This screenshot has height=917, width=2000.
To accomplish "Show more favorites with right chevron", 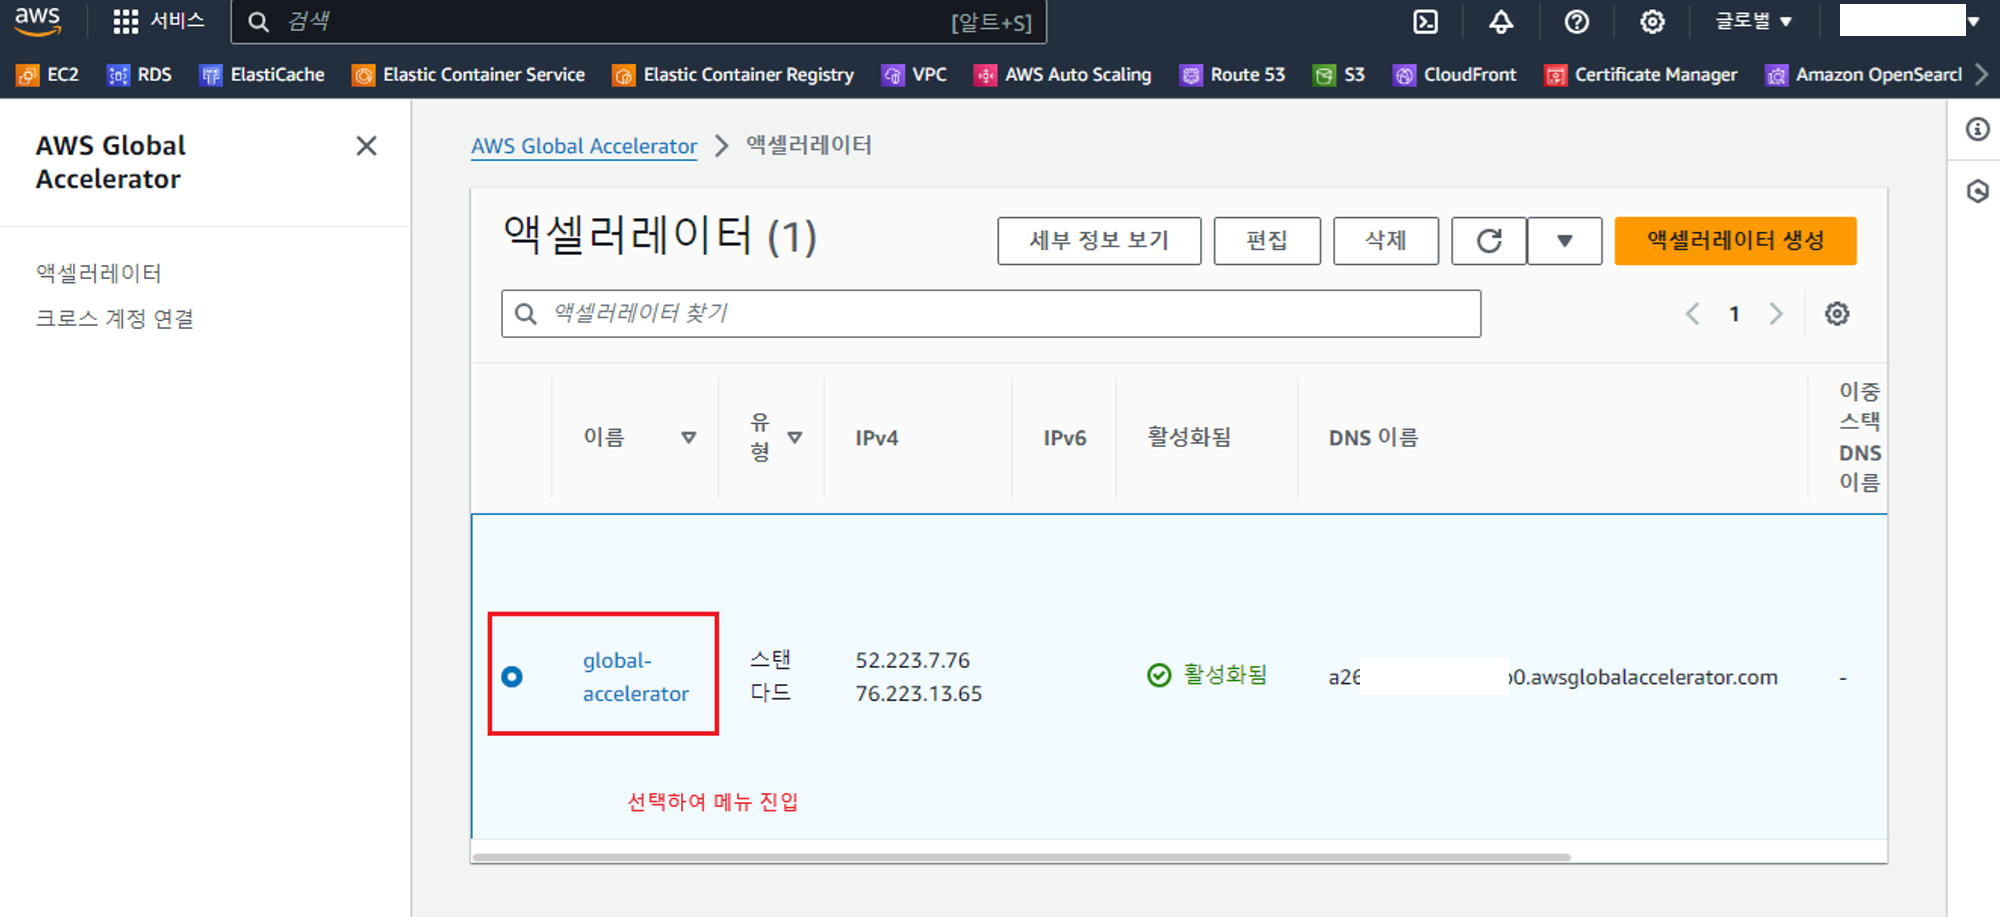I will pos(1982,75).
